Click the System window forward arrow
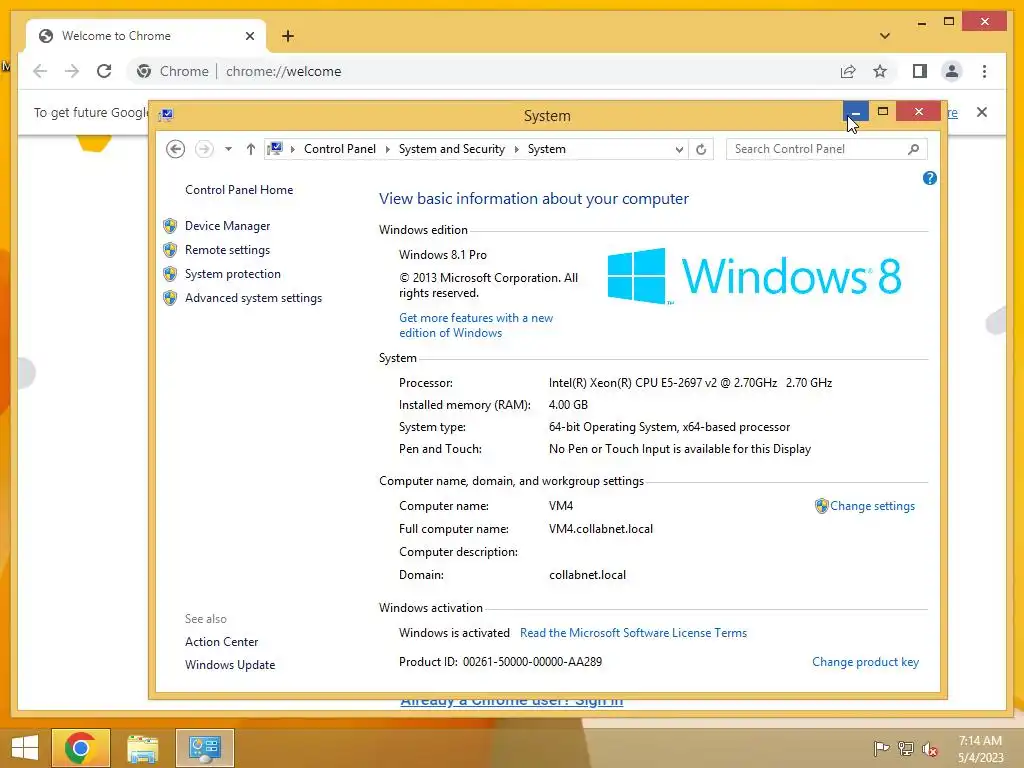The width and height of the screenshot is (1024, 768). point(204,150)
